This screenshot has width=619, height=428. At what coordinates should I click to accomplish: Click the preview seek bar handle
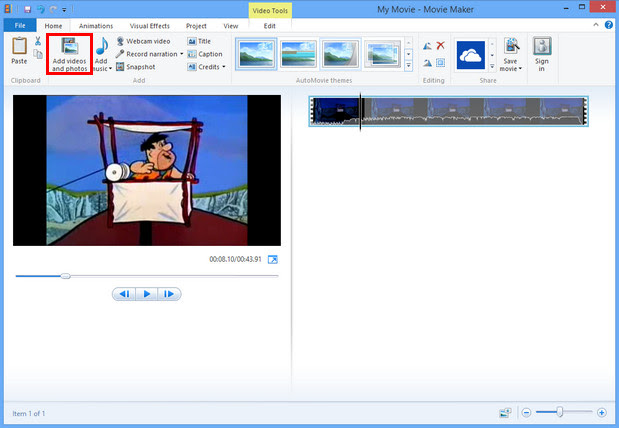[x=66, y=276]
